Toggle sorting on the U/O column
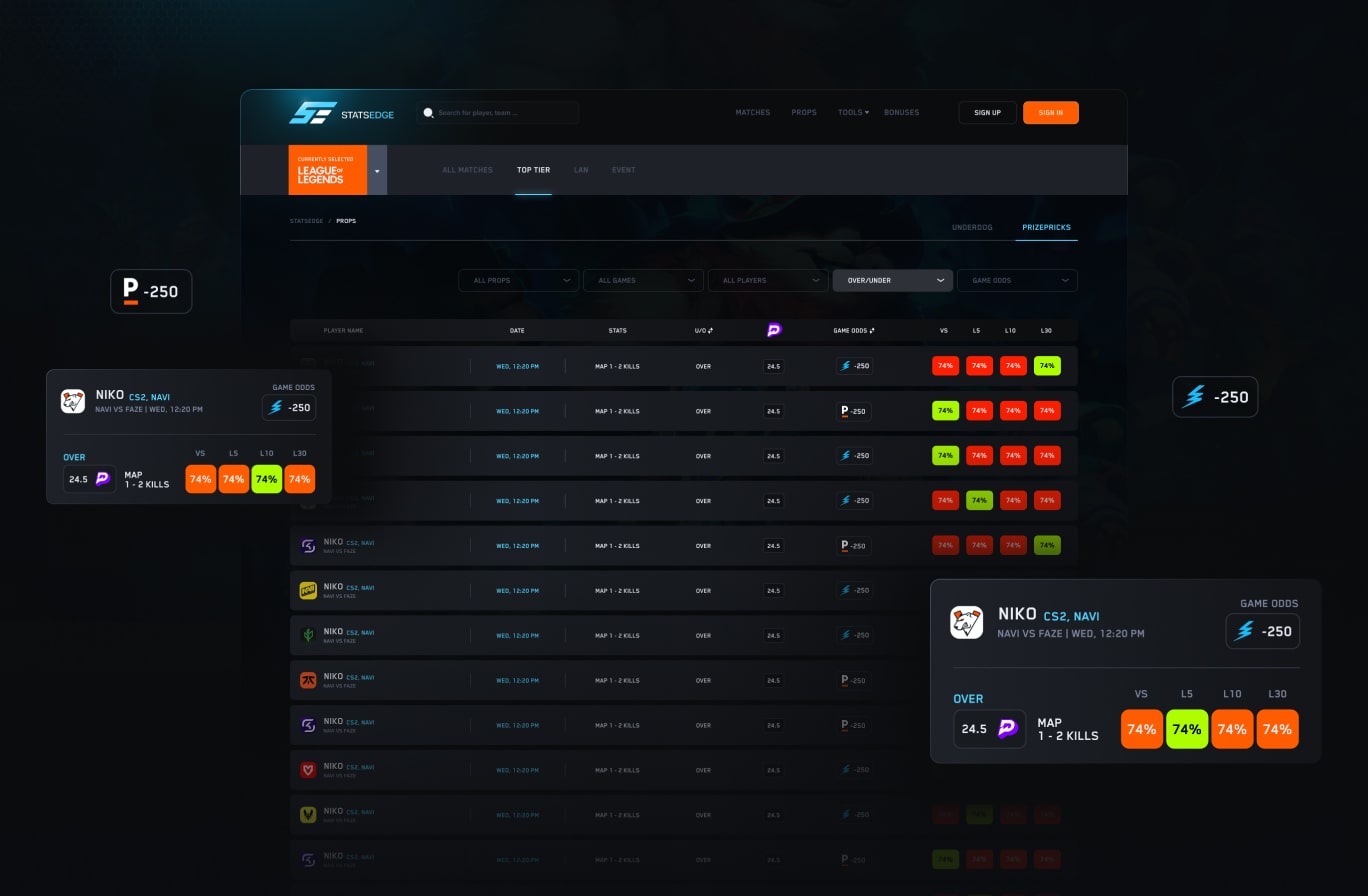Image resolution: width=1368 pixels, height=896 pixels. [710, 330]
